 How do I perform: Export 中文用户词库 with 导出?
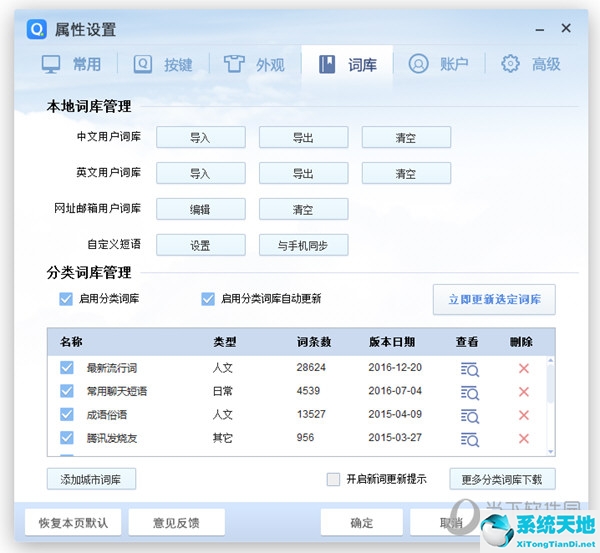pyautogui.click(x=303, y=137)
